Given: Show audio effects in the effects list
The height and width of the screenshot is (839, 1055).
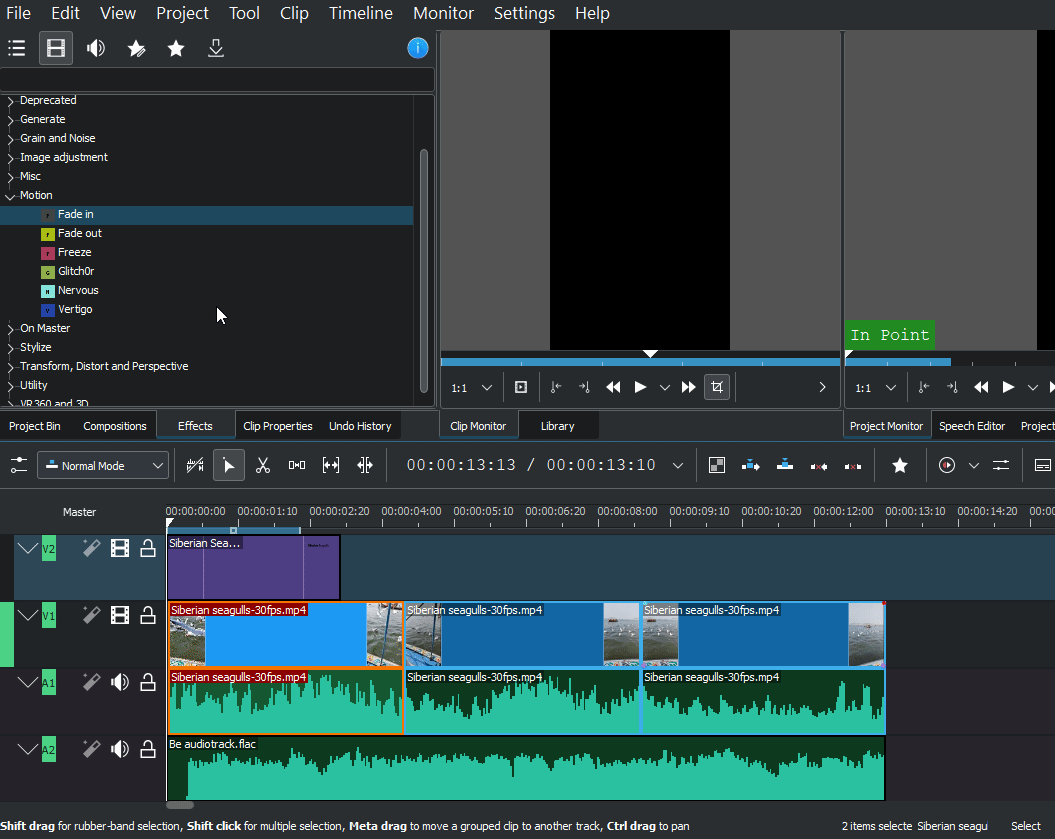Looking at the screenshot, I should [x=96, y=48].
